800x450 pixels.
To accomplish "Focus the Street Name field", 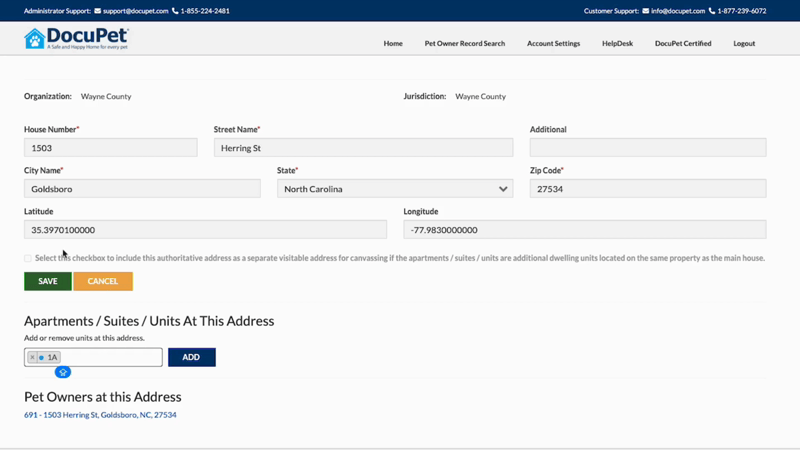I will [363, 148].
